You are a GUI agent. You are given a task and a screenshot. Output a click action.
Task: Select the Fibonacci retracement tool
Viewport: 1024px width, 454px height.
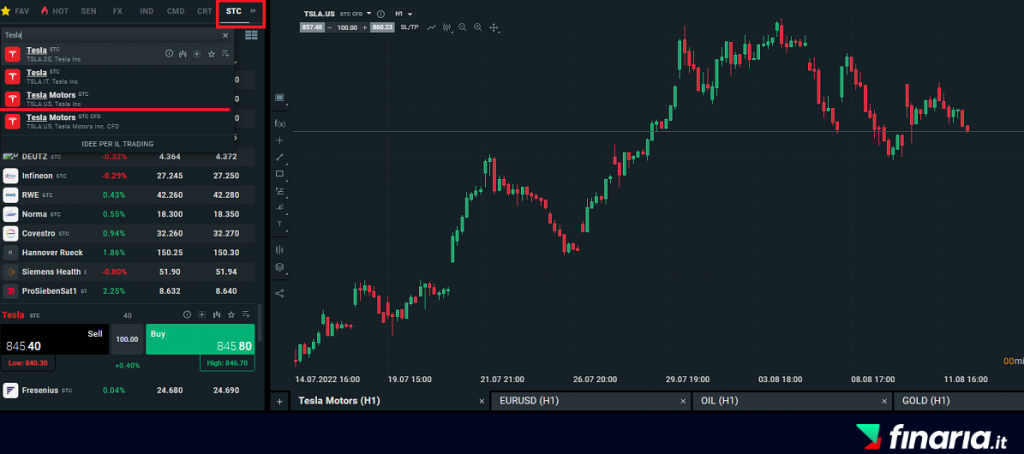pyautogui.click(x=280, y=191)
